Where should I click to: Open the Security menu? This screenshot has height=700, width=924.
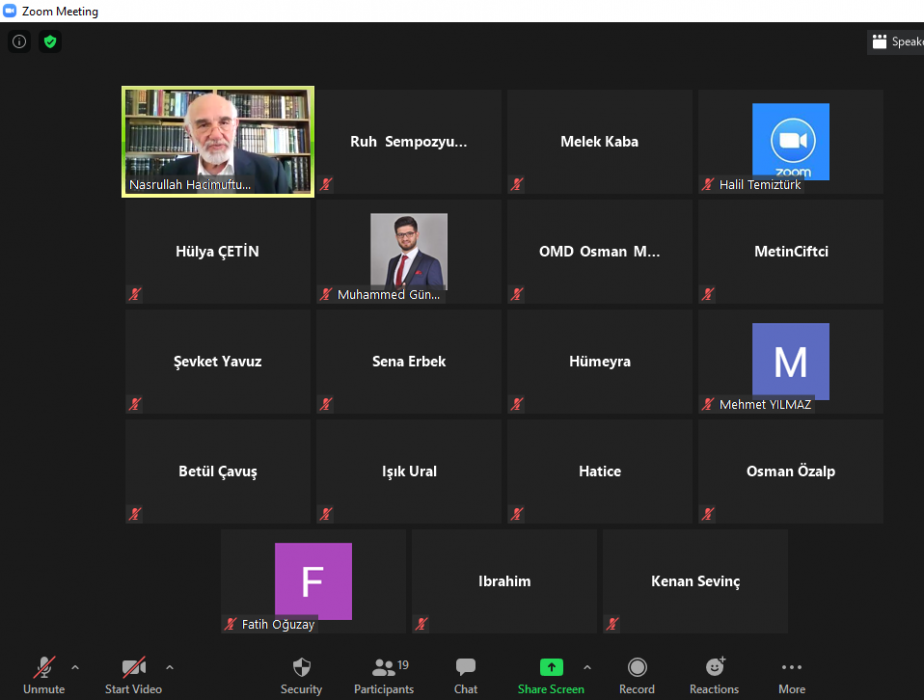pyautogui.click(x=301, y=675)
